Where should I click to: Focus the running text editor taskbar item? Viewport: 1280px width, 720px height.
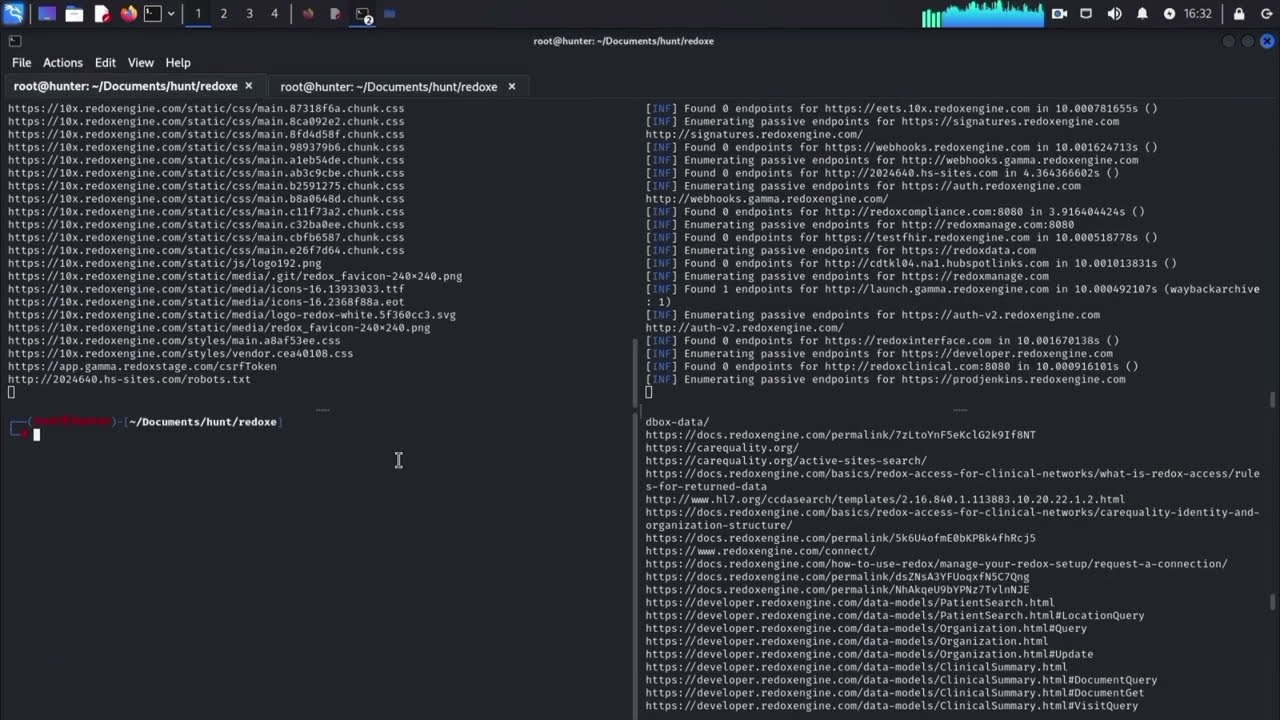click(335, 14)
